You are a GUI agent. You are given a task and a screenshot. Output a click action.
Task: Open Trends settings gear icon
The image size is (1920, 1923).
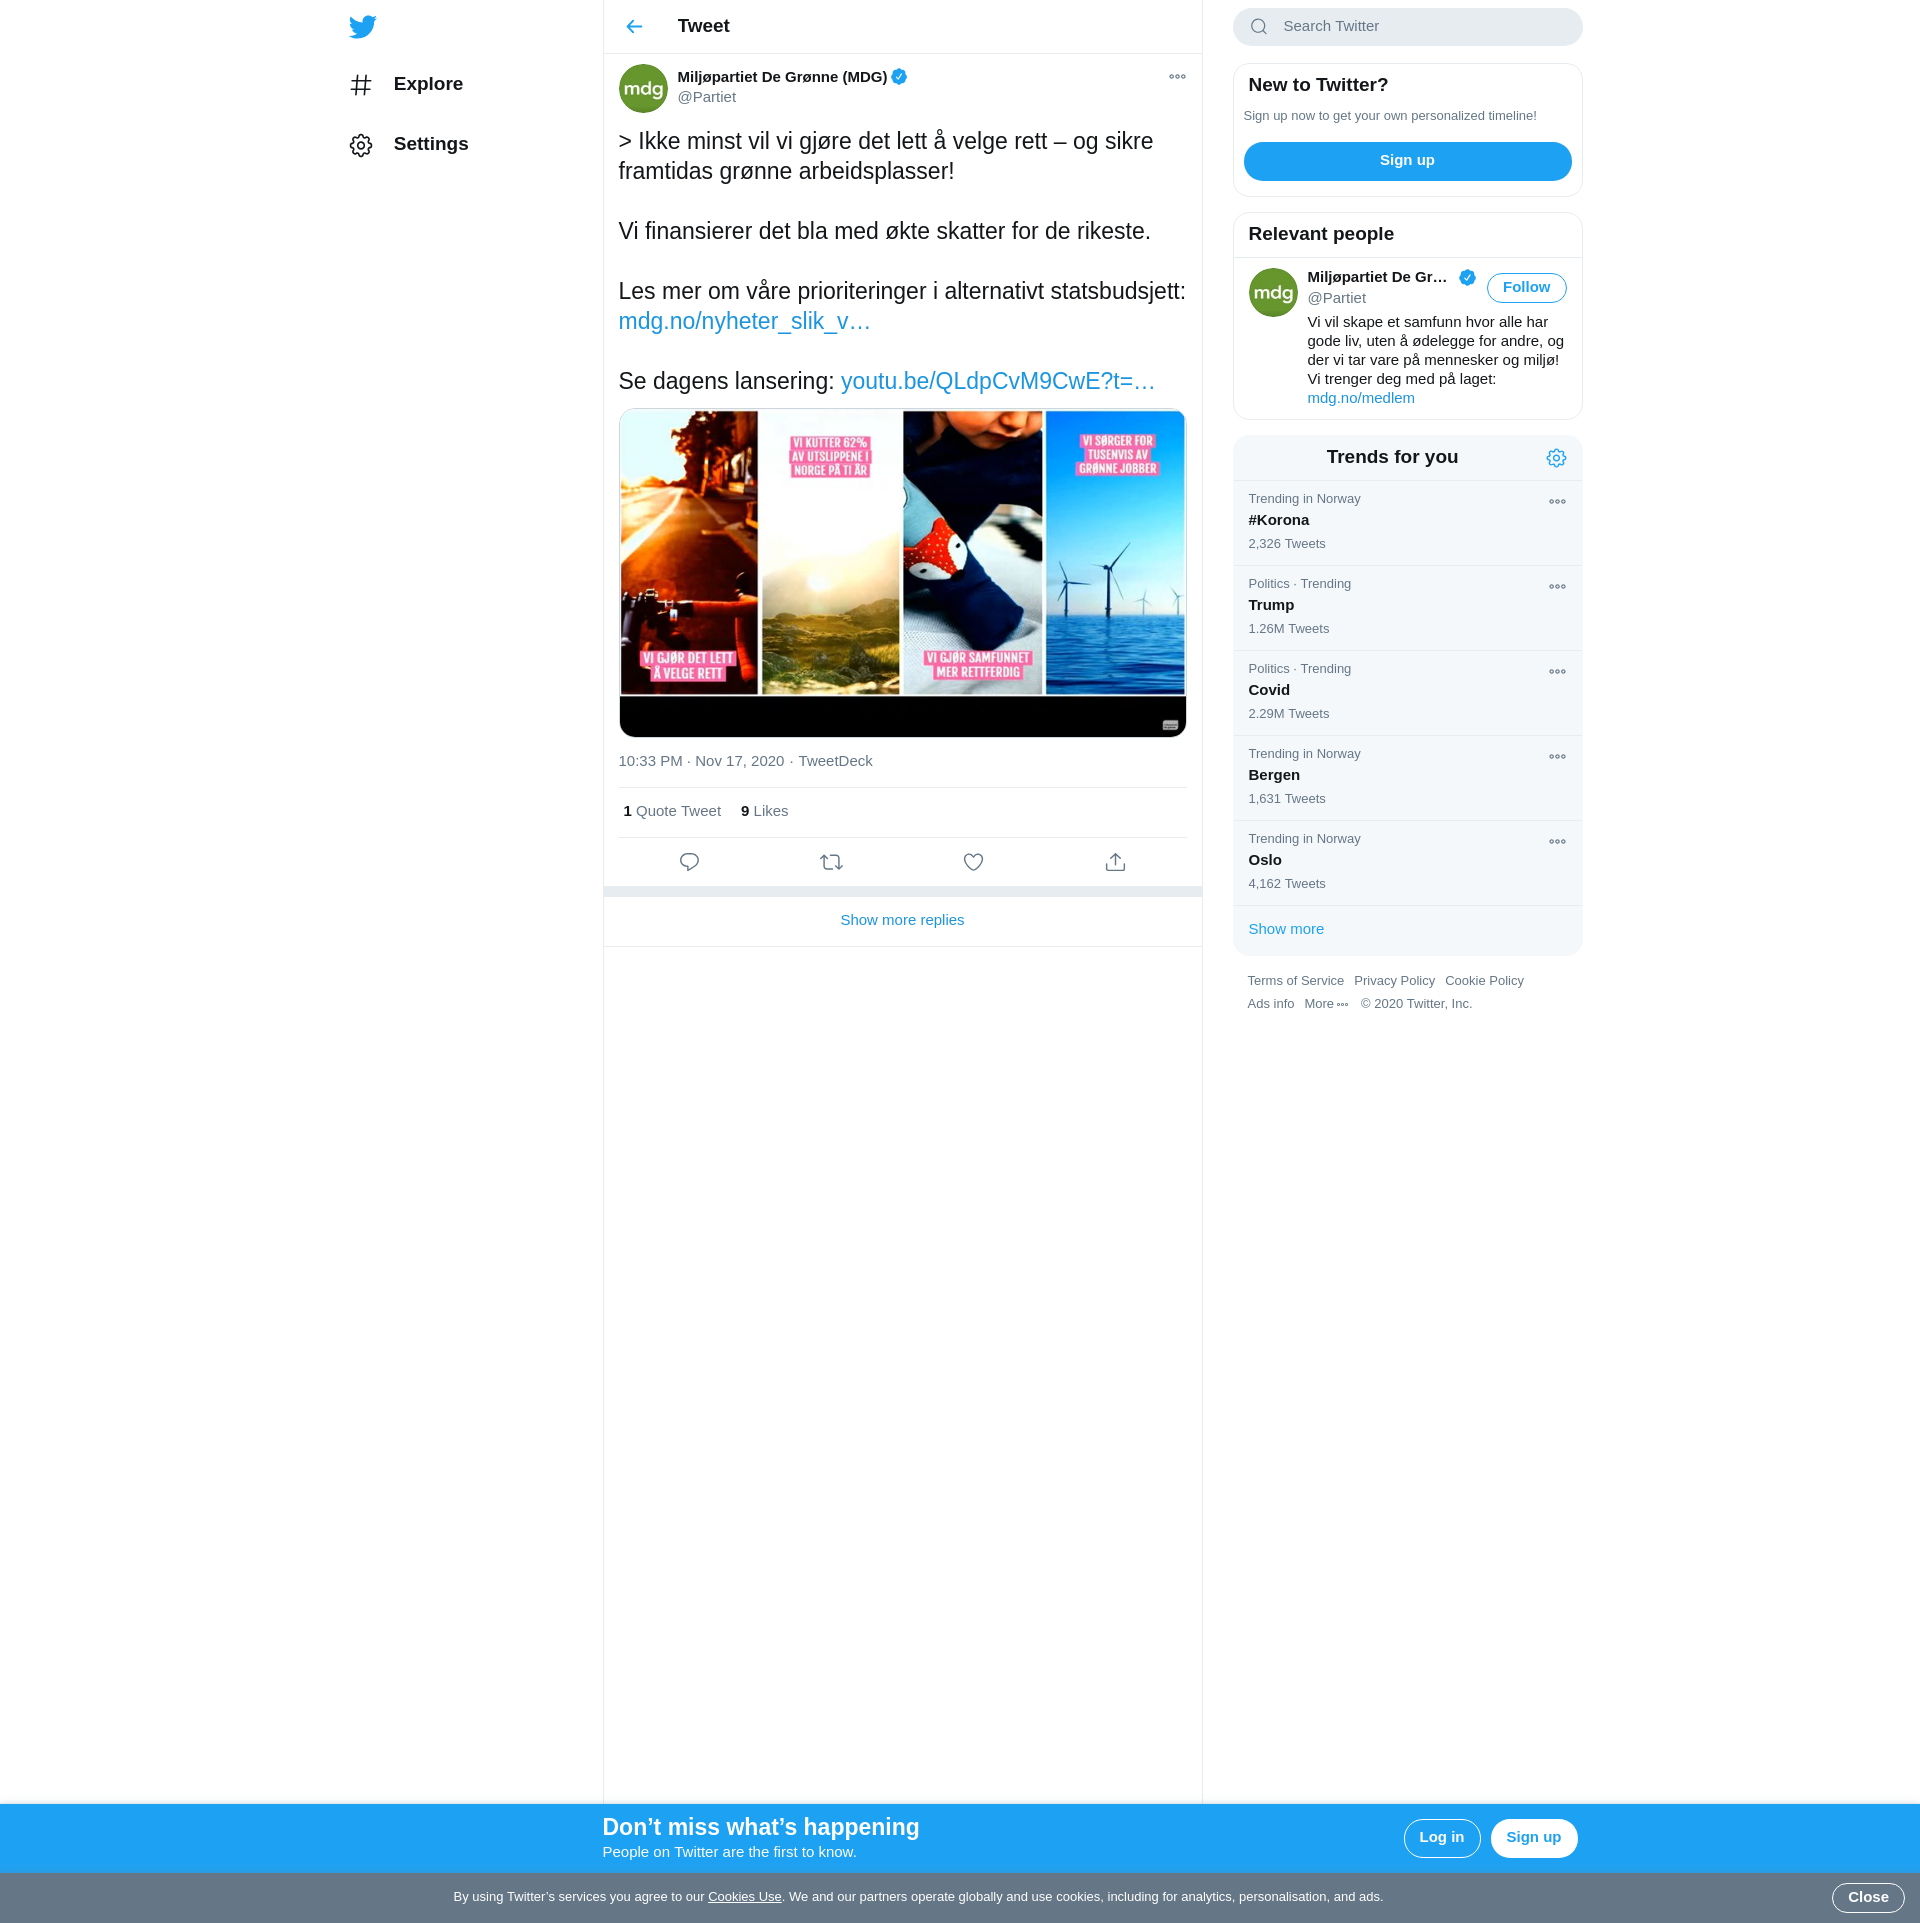[1556, 458]
